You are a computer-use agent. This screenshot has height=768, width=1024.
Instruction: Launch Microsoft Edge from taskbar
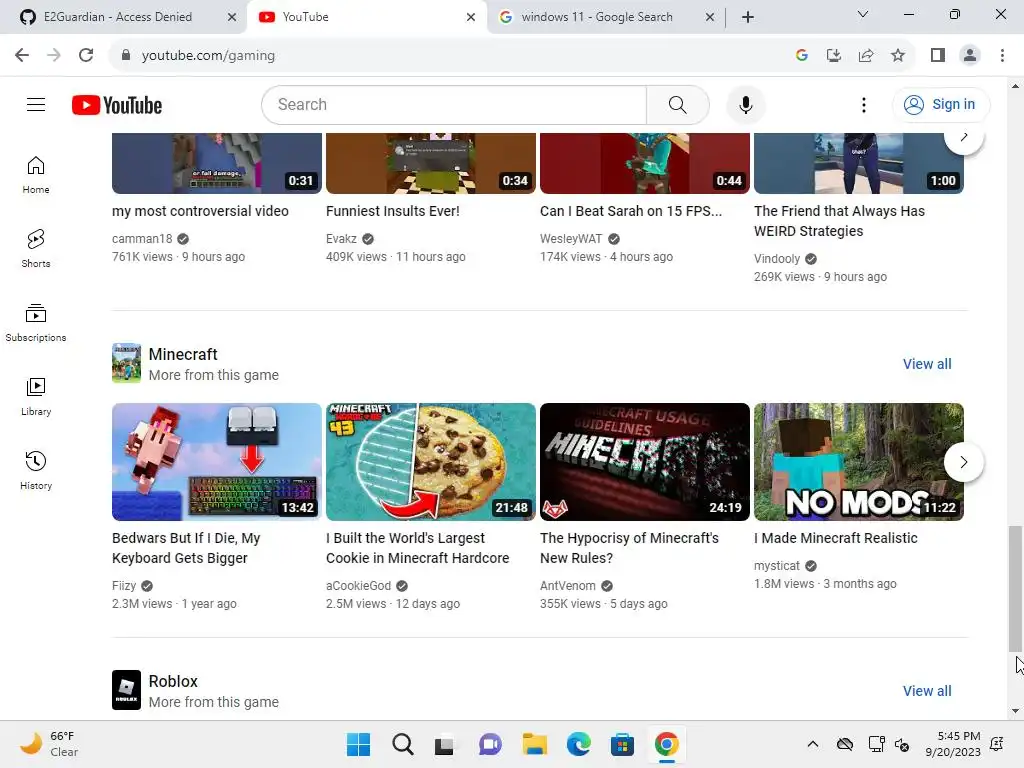(x=579, y=744)
